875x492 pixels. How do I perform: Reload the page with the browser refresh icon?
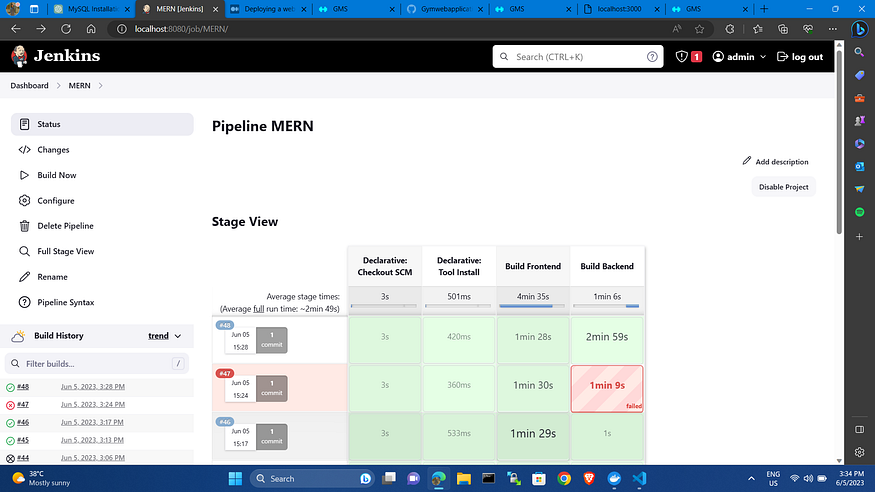(66, 29)
